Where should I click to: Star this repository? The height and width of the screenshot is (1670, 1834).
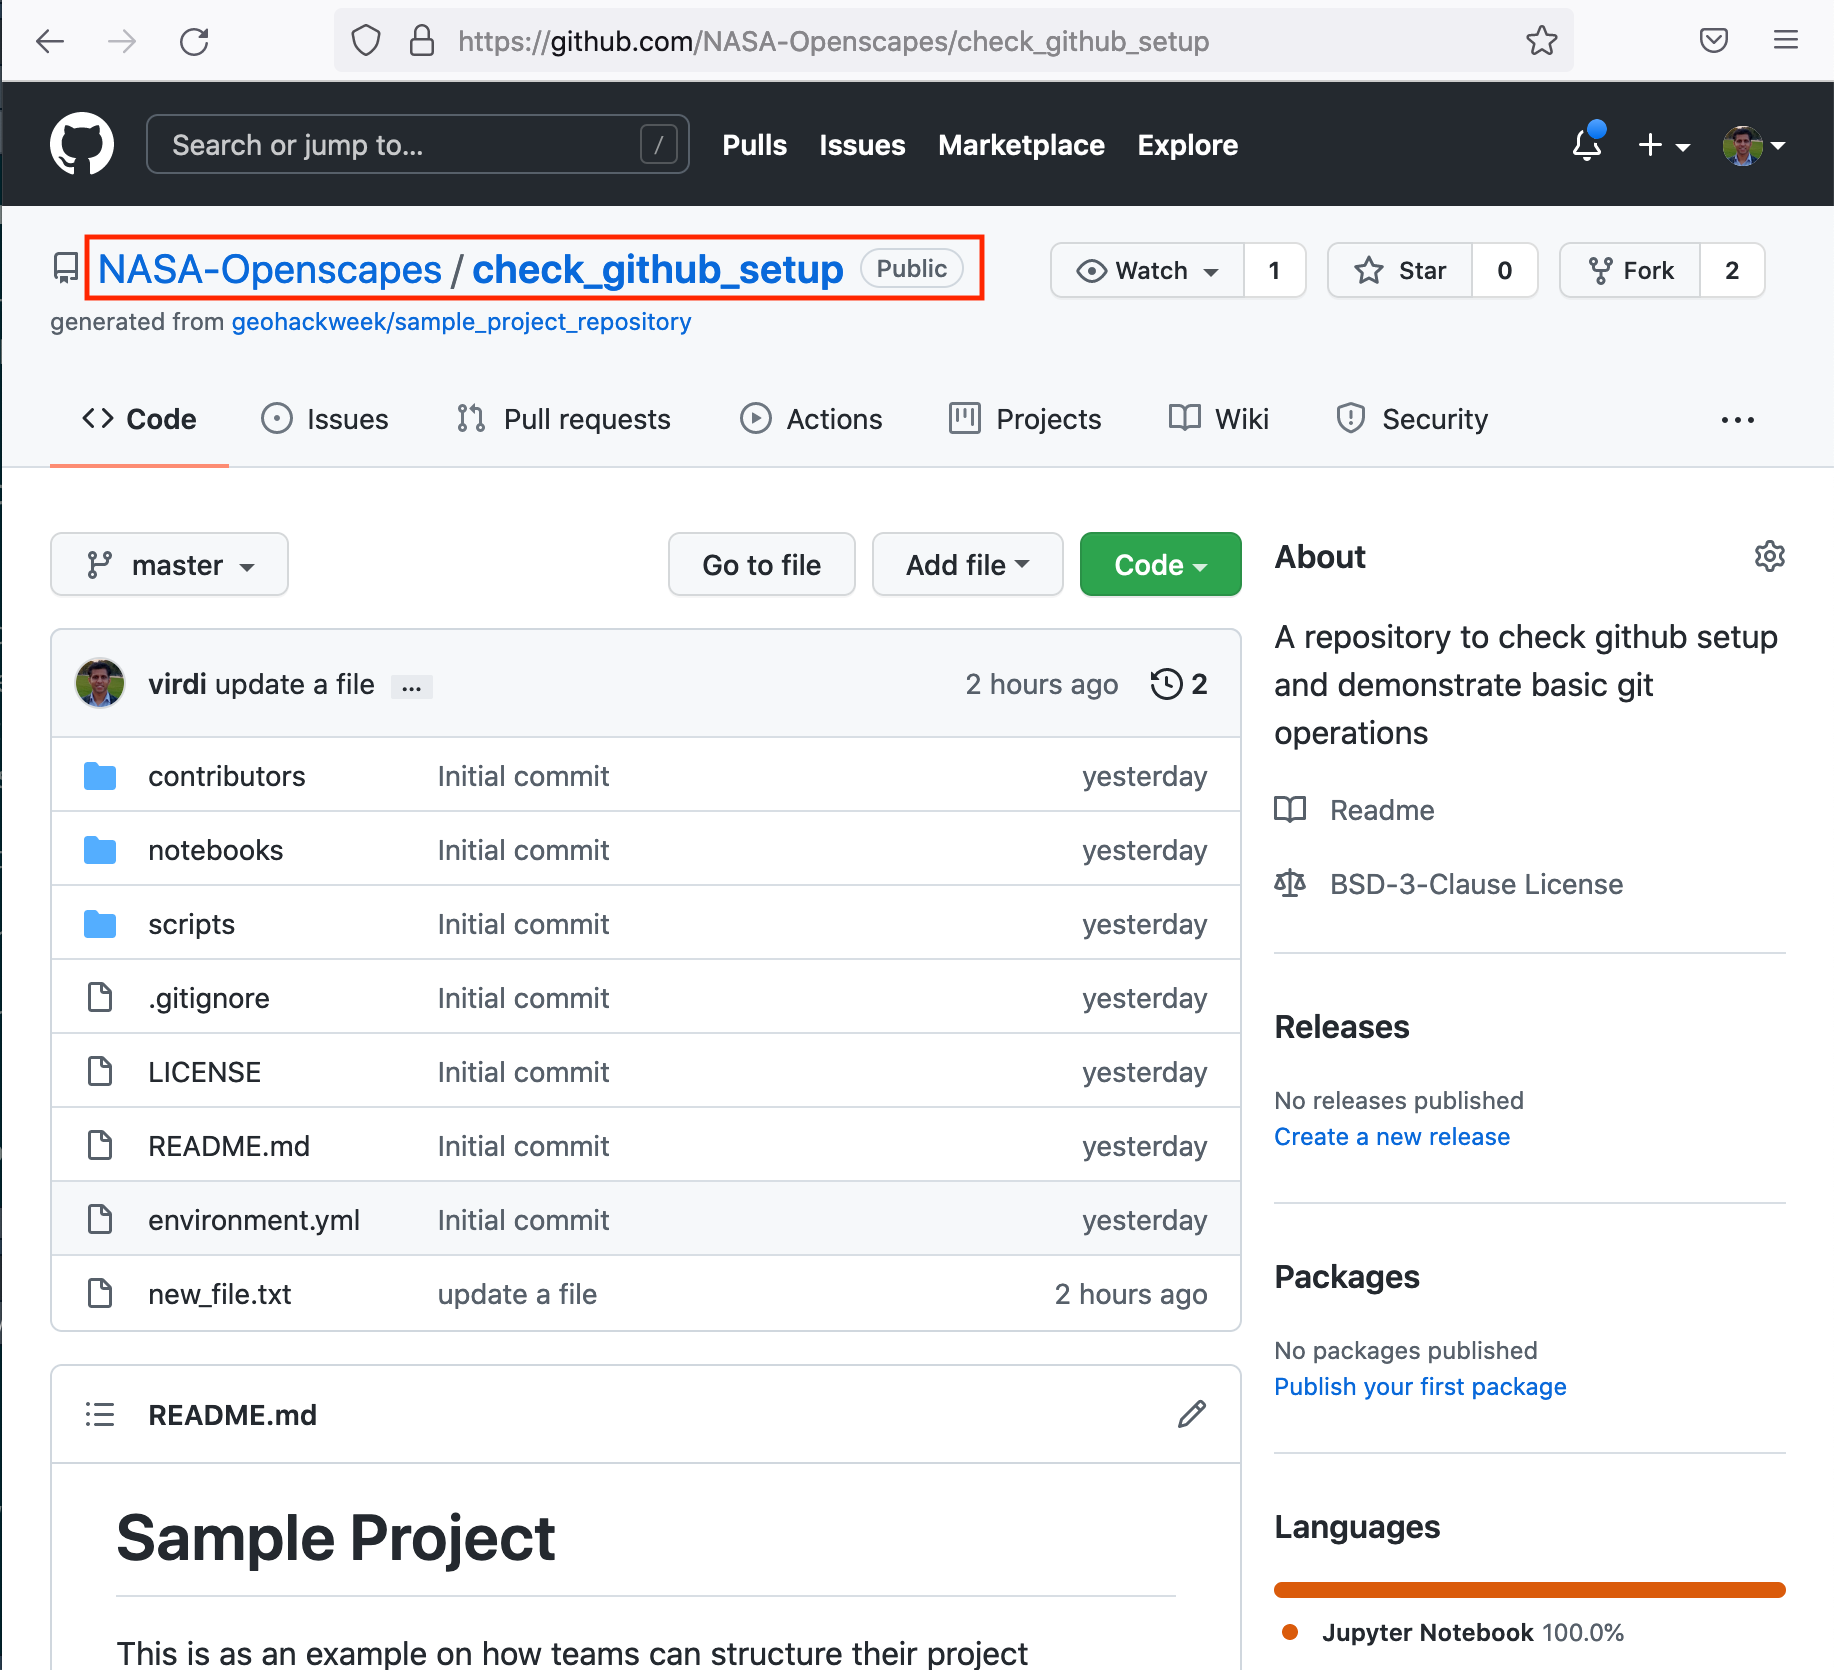point(1400,270)
